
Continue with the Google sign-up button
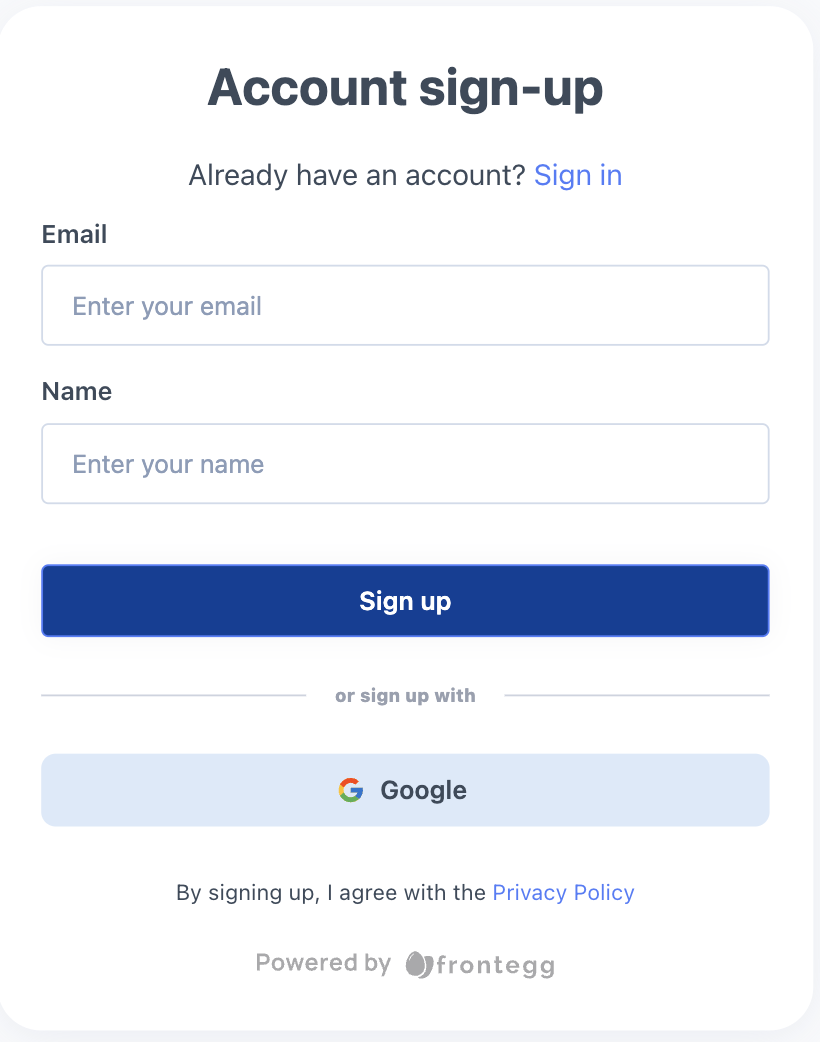point(405,790)
